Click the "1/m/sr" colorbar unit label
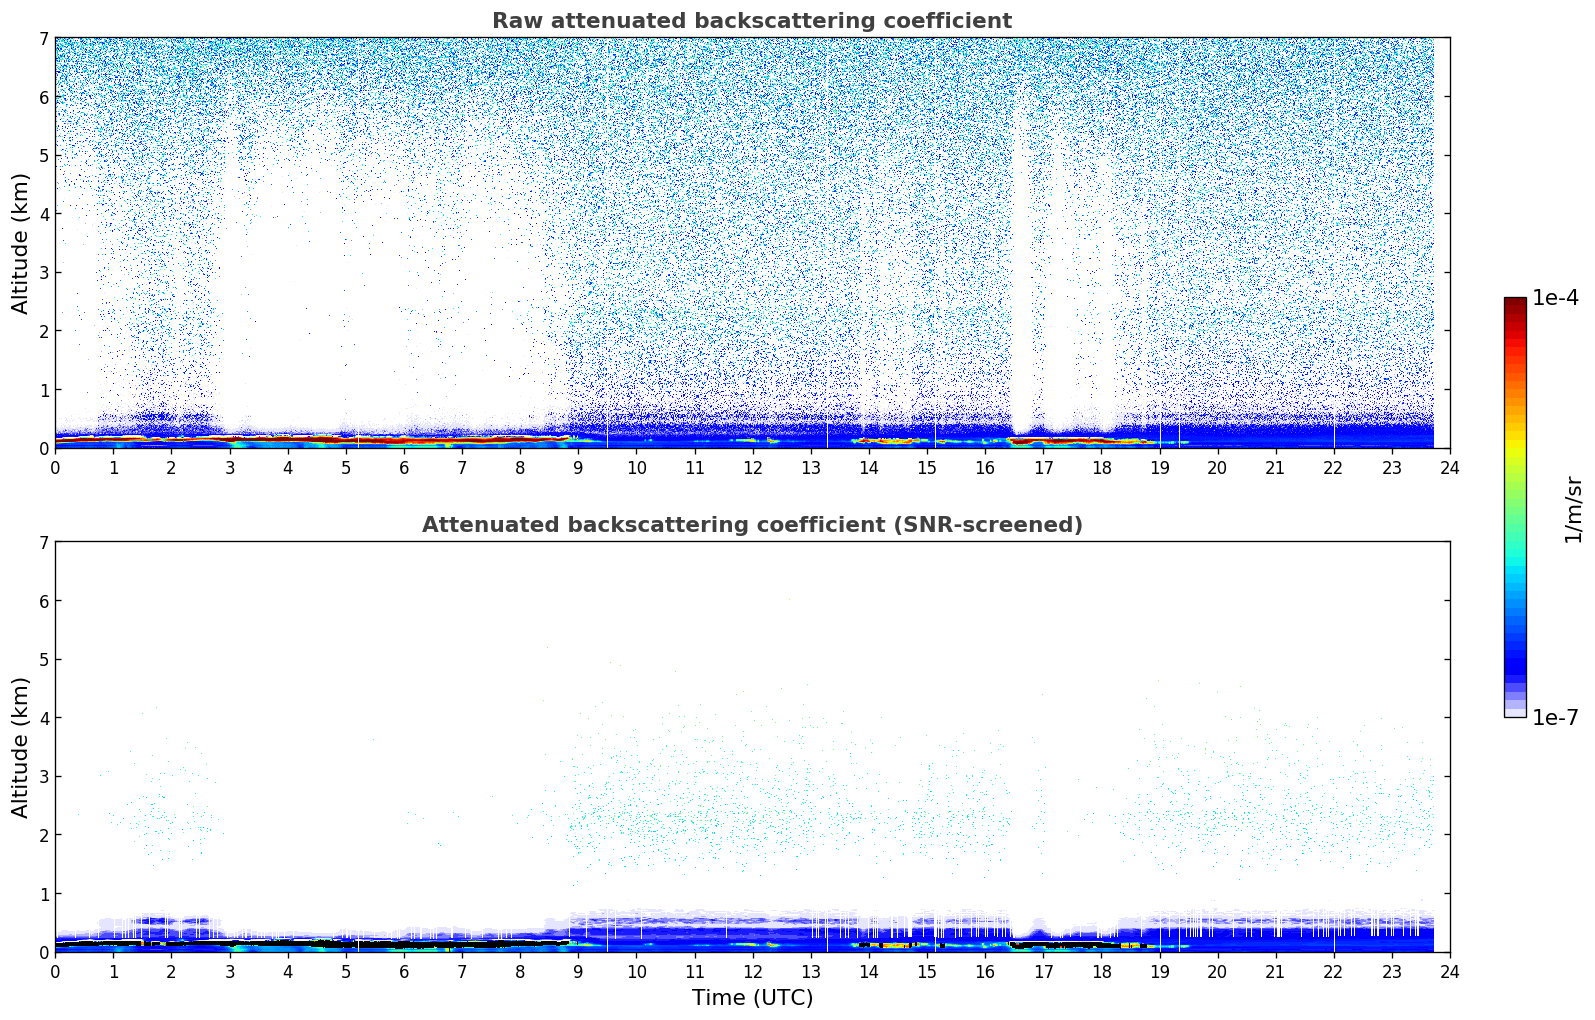This screenshot has height=1020, width=1595. click(1573, 508)
